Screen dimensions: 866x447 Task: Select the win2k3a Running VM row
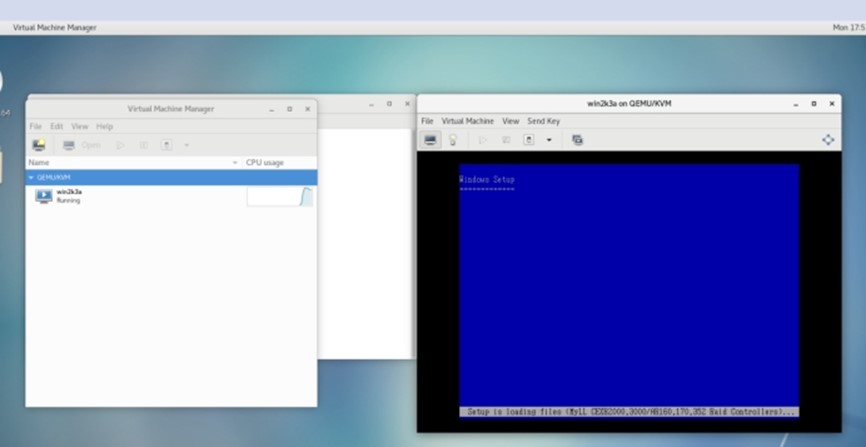coord(171,196)
